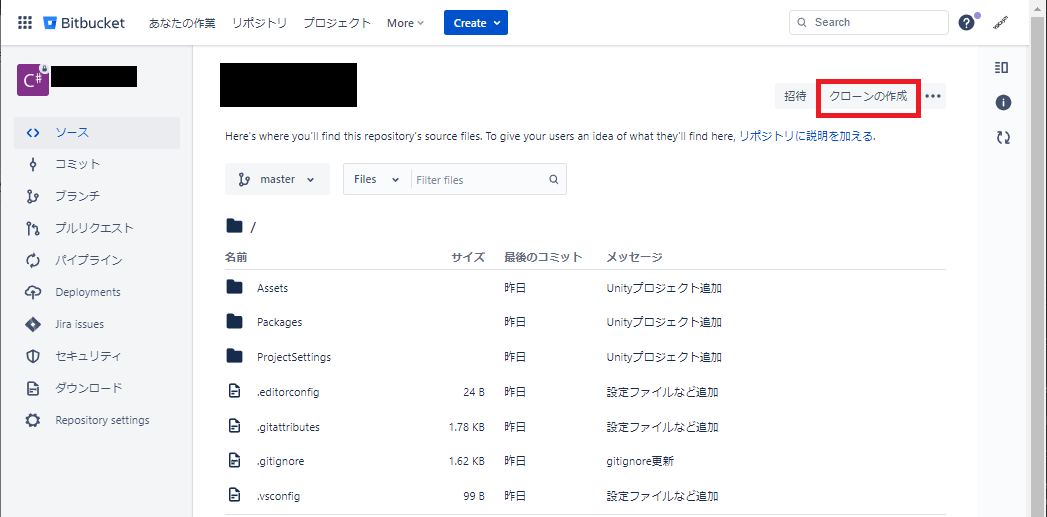Open the Create dropdown button
This screenshot has width=1047, height=517.
tap(475, 23)
